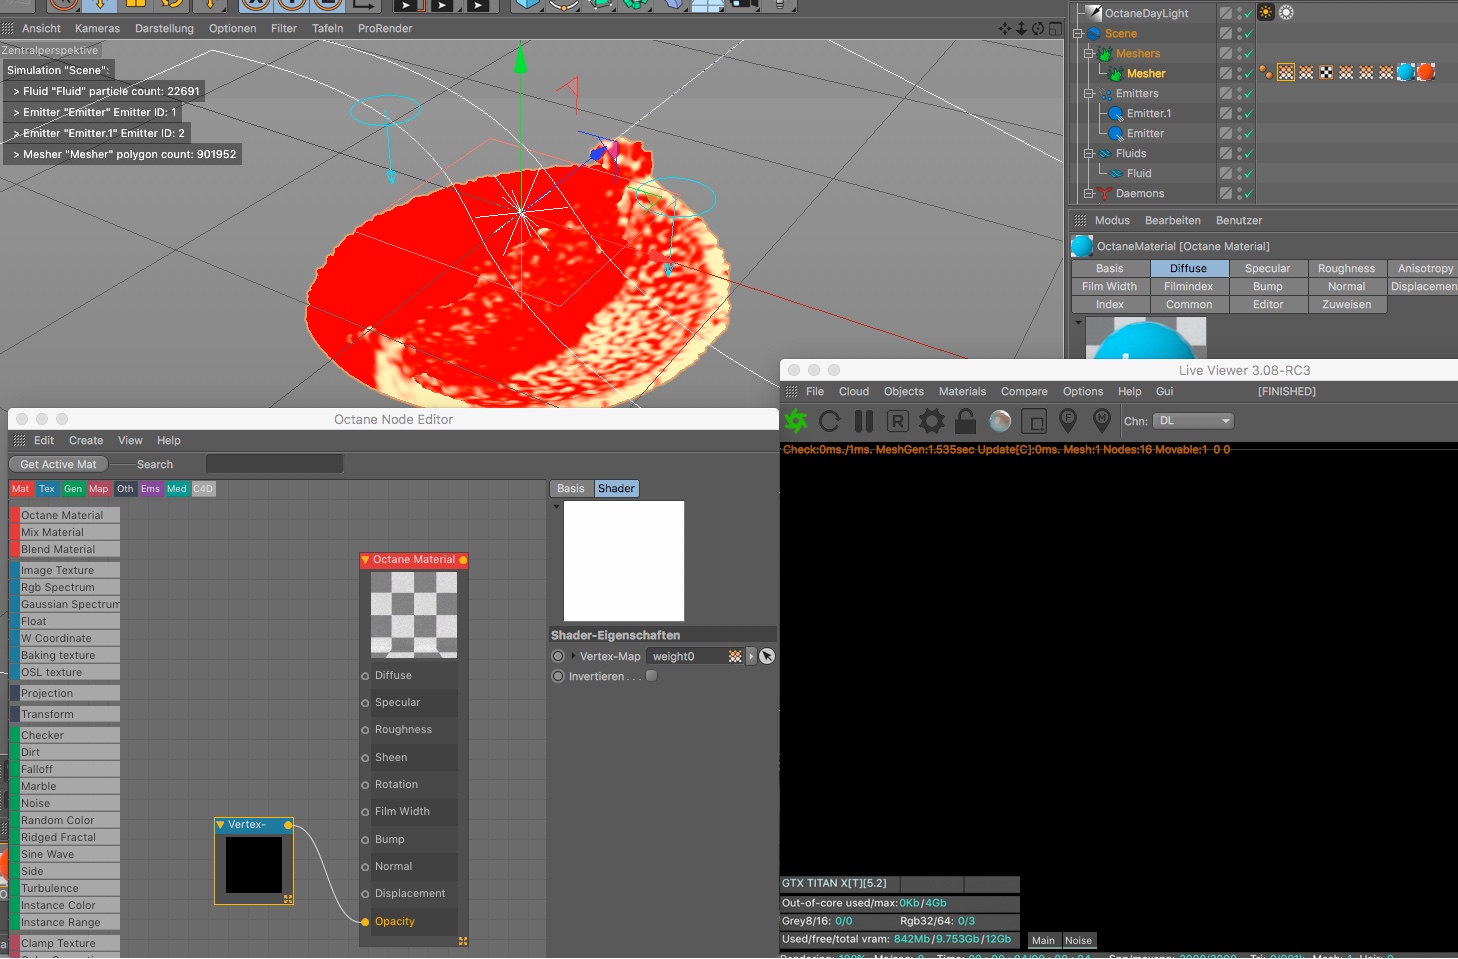Toggle the Mat node filter button
The width and height of the screenshot is (1458, 959).
pyautogui.click(x=21, y=489)
